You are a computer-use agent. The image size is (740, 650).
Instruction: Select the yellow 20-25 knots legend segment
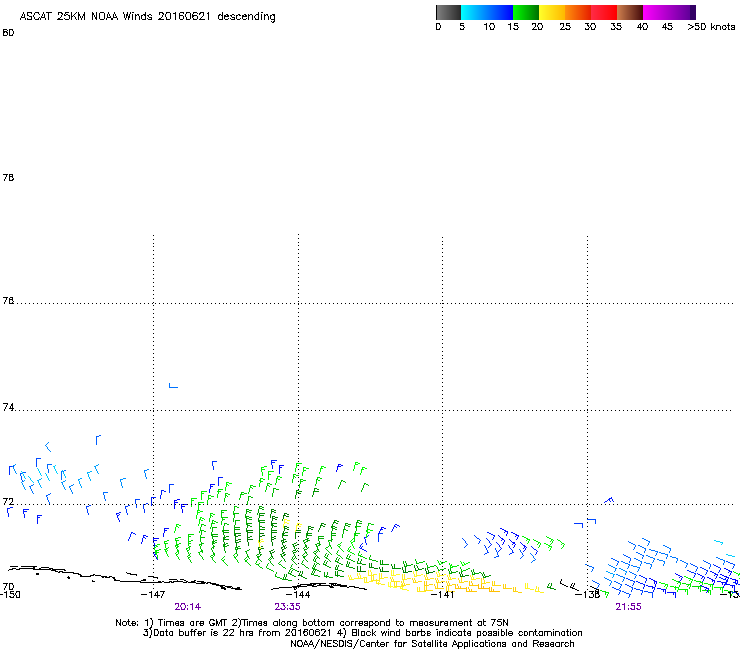[x=552, y=12]
